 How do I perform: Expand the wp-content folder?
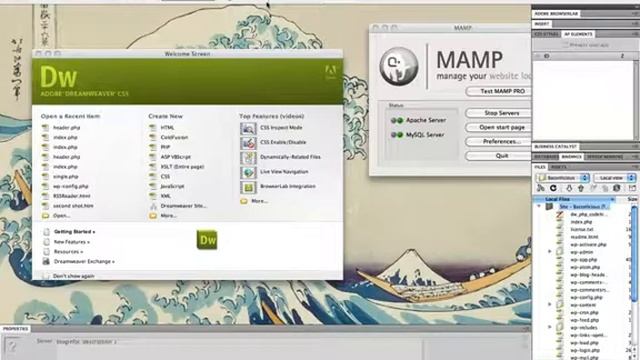pyautogui.click(x=550, y=304)
